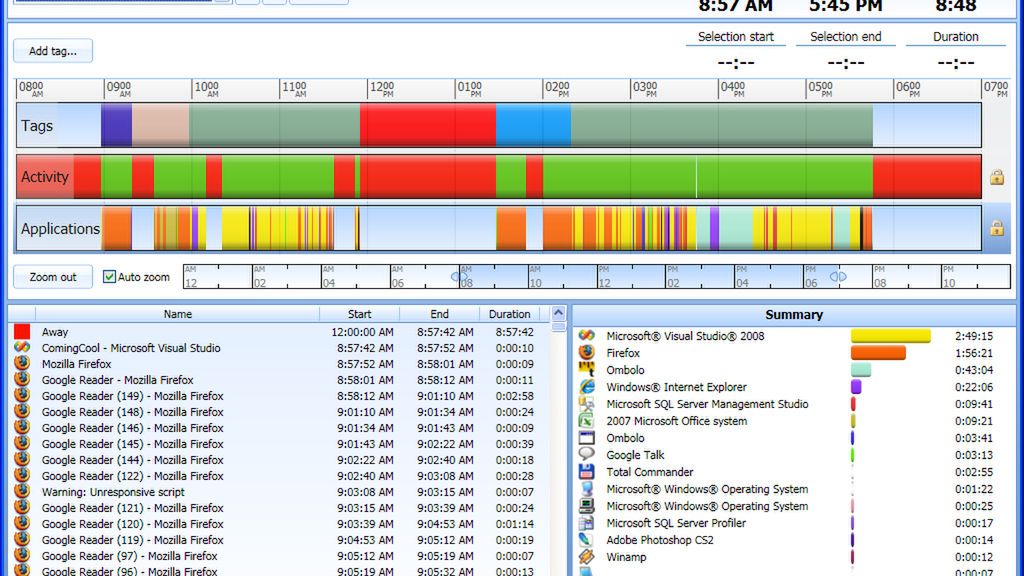The height and width of the screenshot is (576, 1024).
Task: Click Visual Studio 2008 icon in Summary
Action: click(x=586, y=336)
